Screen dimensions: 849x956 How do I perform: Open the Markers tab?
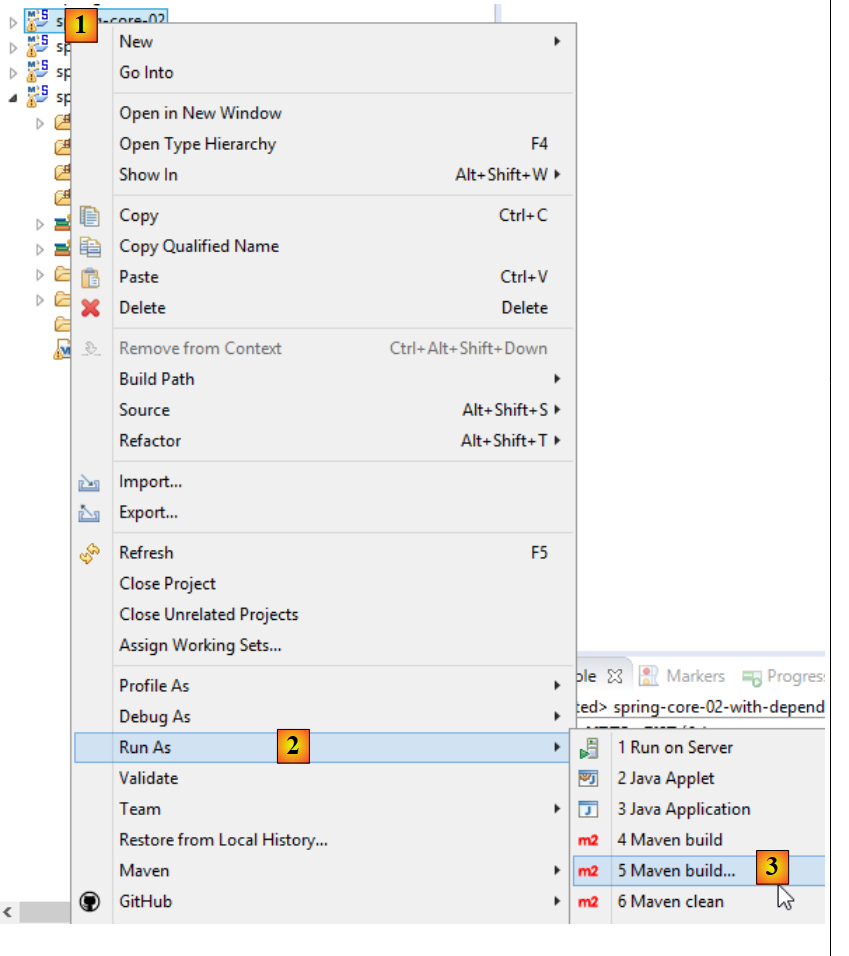(x=682, y=677)
